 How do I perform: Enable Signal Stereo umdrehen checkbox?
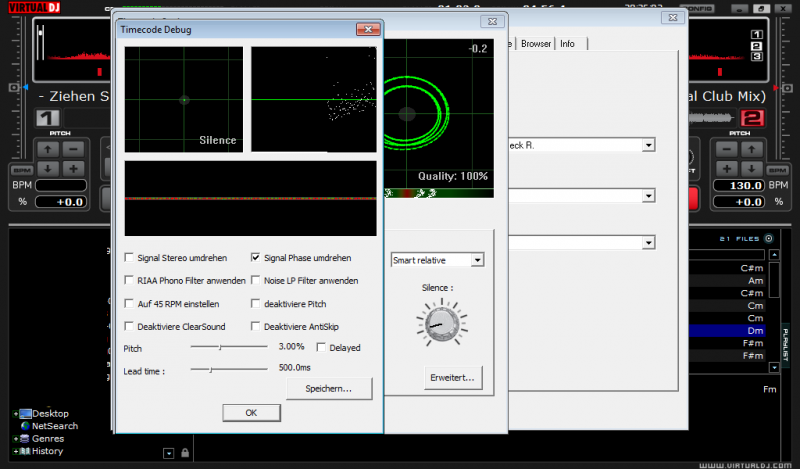pyautogui.click(x=129, y=258)
